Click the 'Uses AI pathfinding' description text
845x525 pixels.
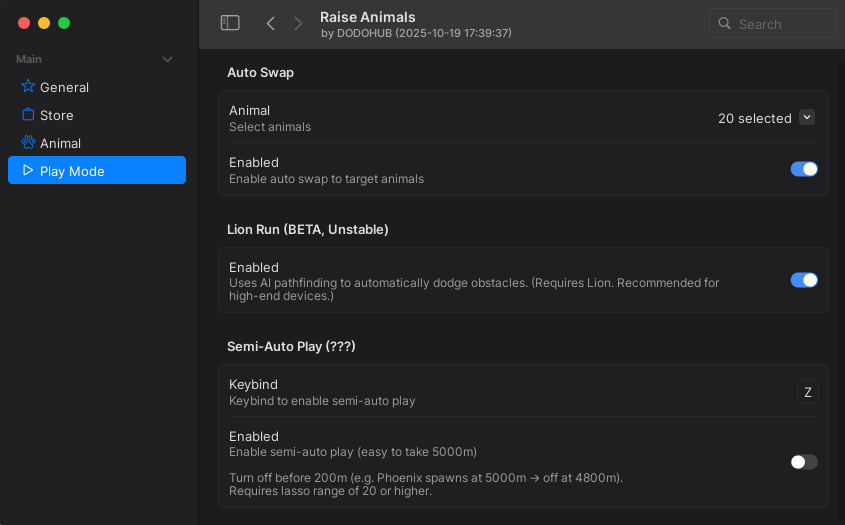(x=474, y=289)
